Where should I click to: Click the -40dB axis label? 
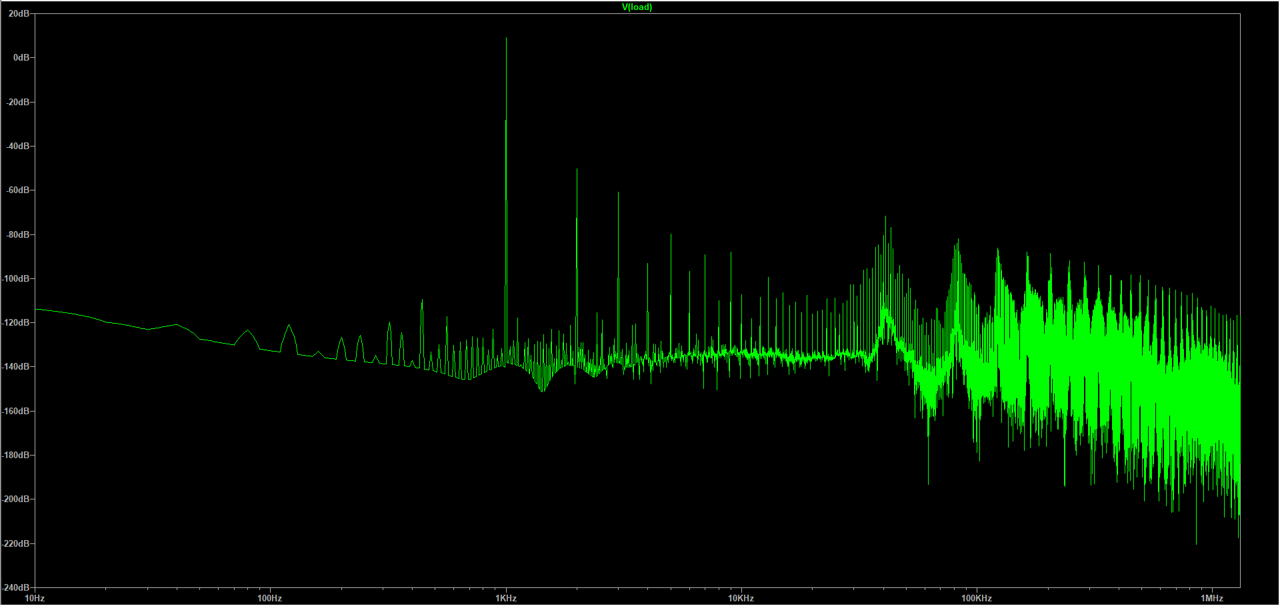pyautogui.click(x=18, y=146)
